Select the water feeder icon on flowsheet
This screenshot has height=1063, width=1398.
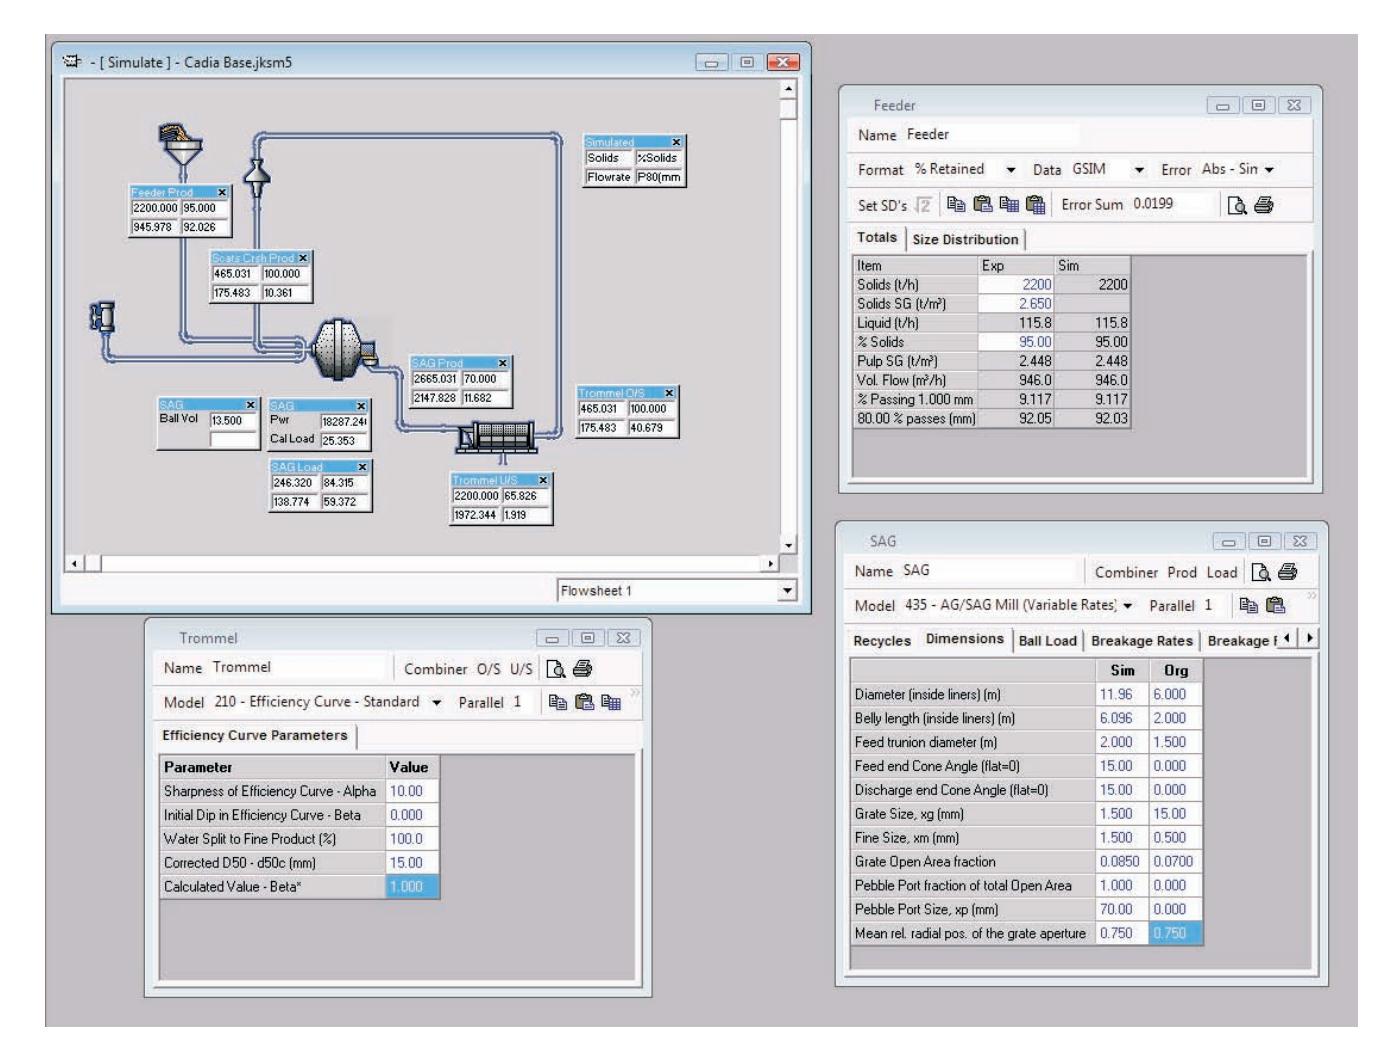pyautogui.click(x=101, y=318)
